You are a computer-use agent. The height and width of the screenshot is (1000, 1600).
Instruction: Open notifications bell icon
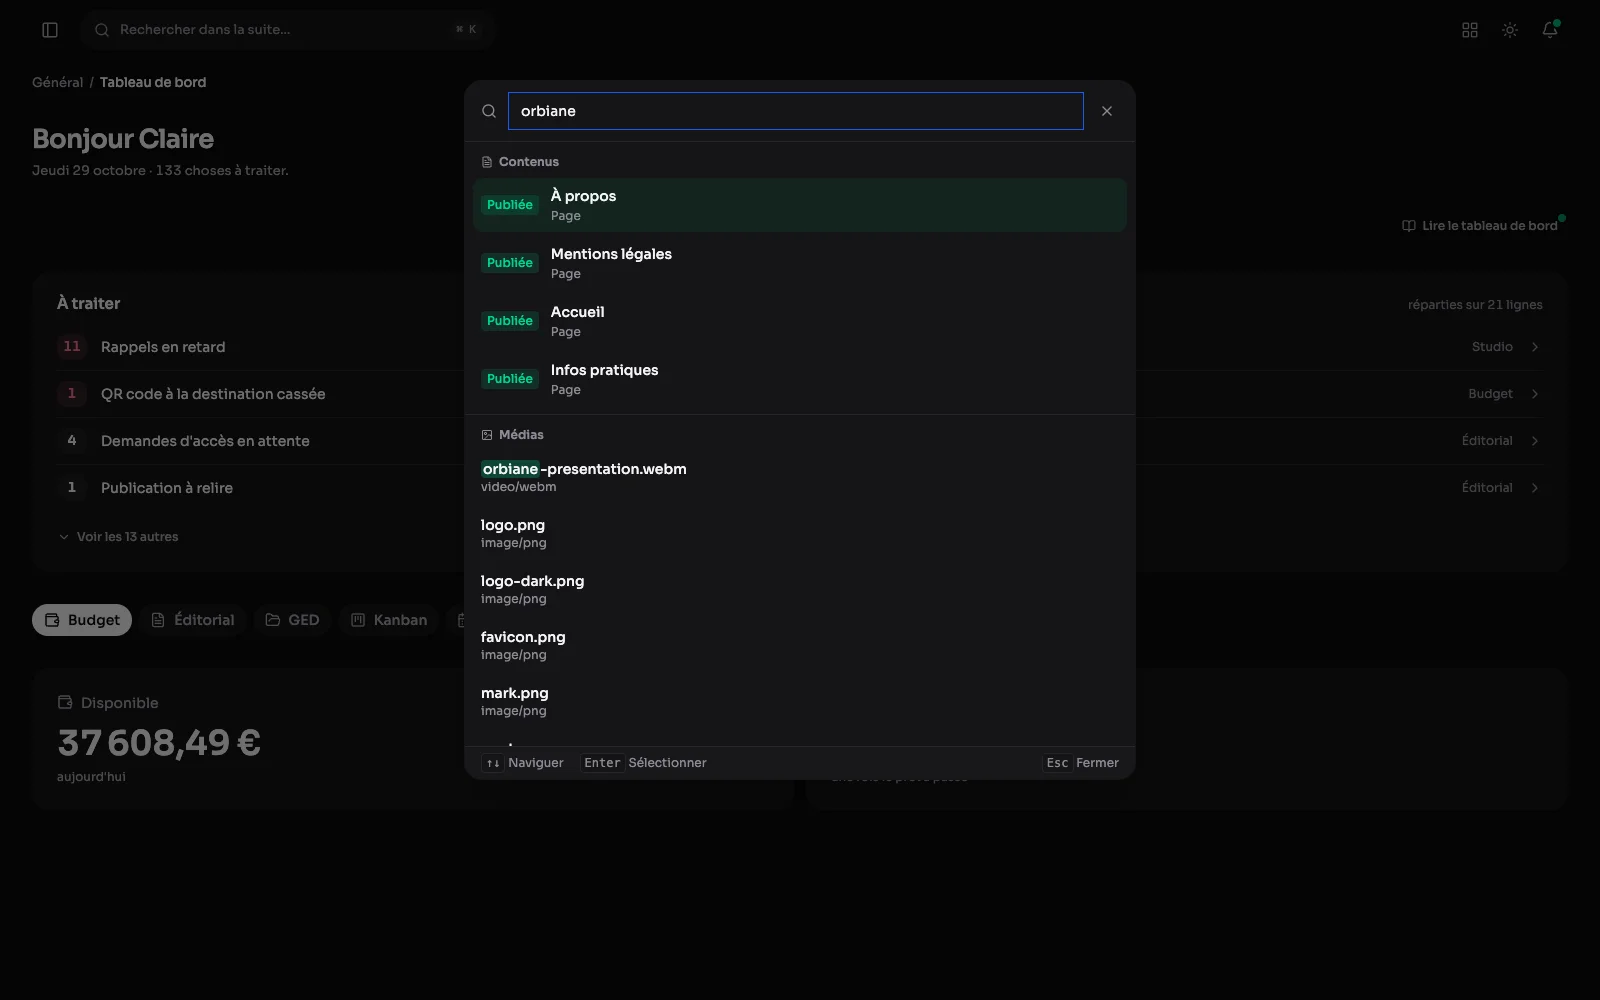1550,30
